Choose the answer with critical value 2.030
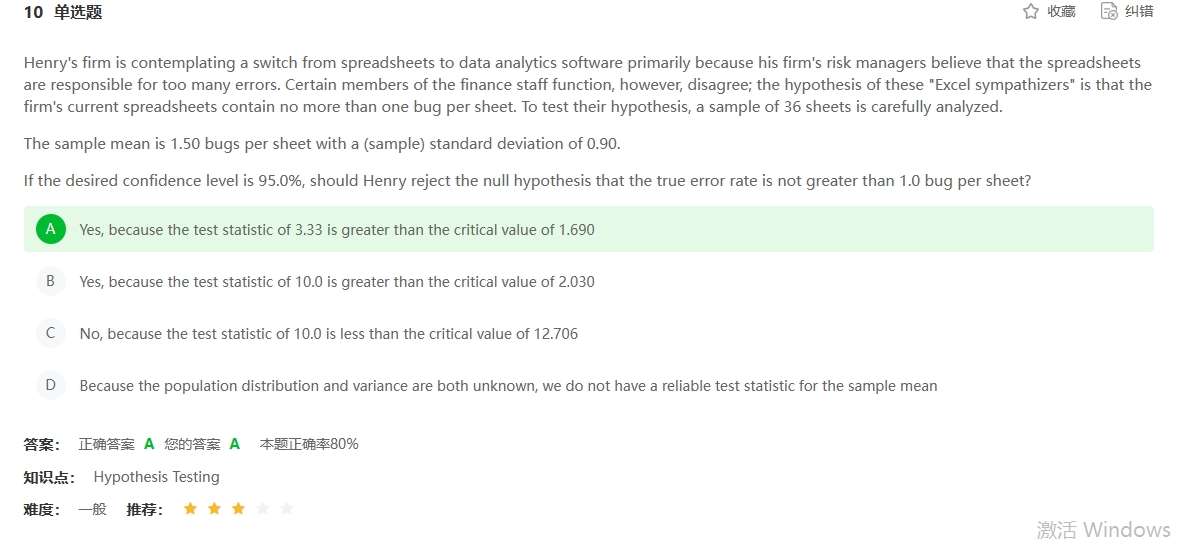This screenshot has width=1188, height=545. pos(337,282)
